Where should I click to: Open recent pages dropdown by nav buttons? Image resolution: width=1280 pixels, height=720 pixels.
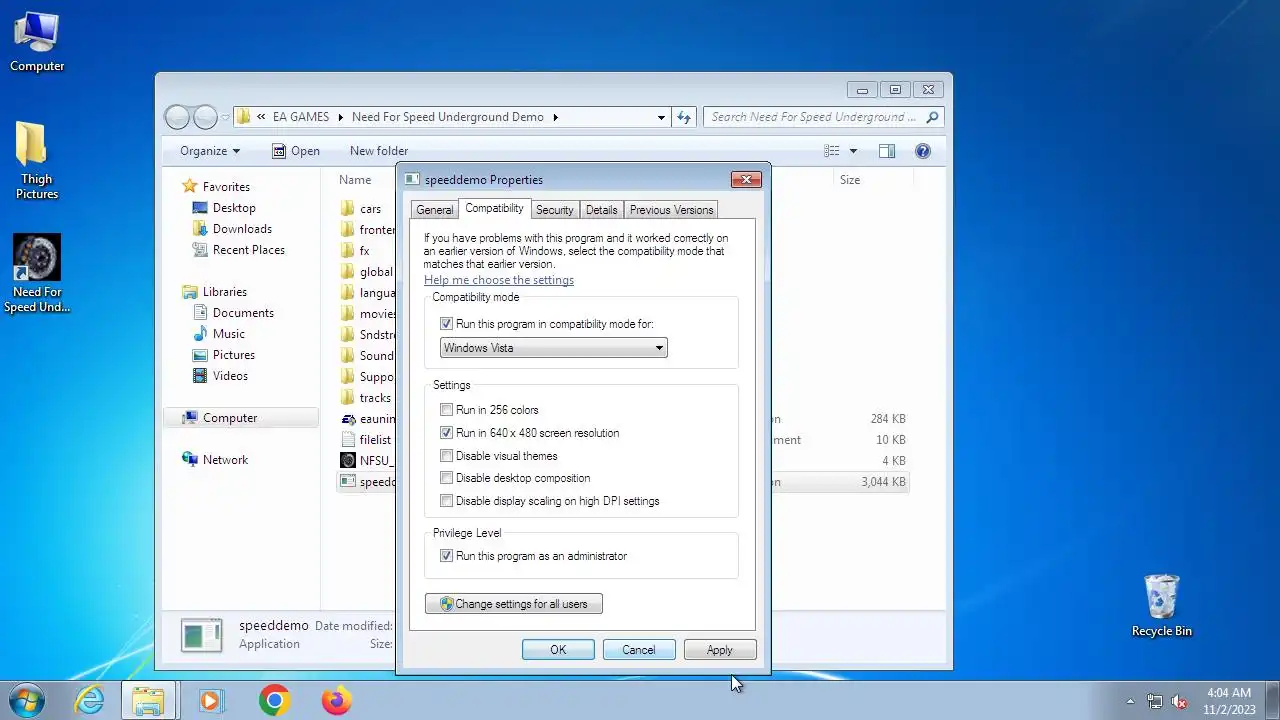click(225, 117)
